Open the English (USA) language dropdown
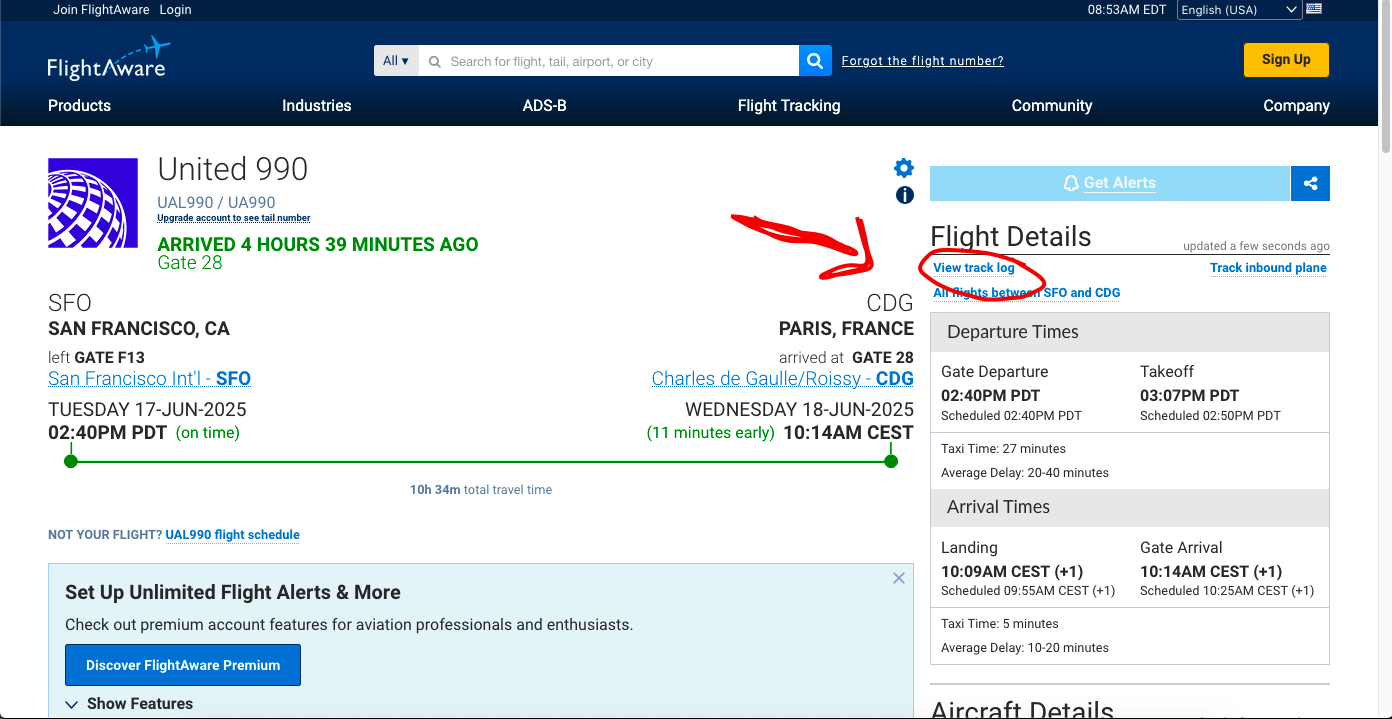1392x719 pixels. [x=1238, y=10]
